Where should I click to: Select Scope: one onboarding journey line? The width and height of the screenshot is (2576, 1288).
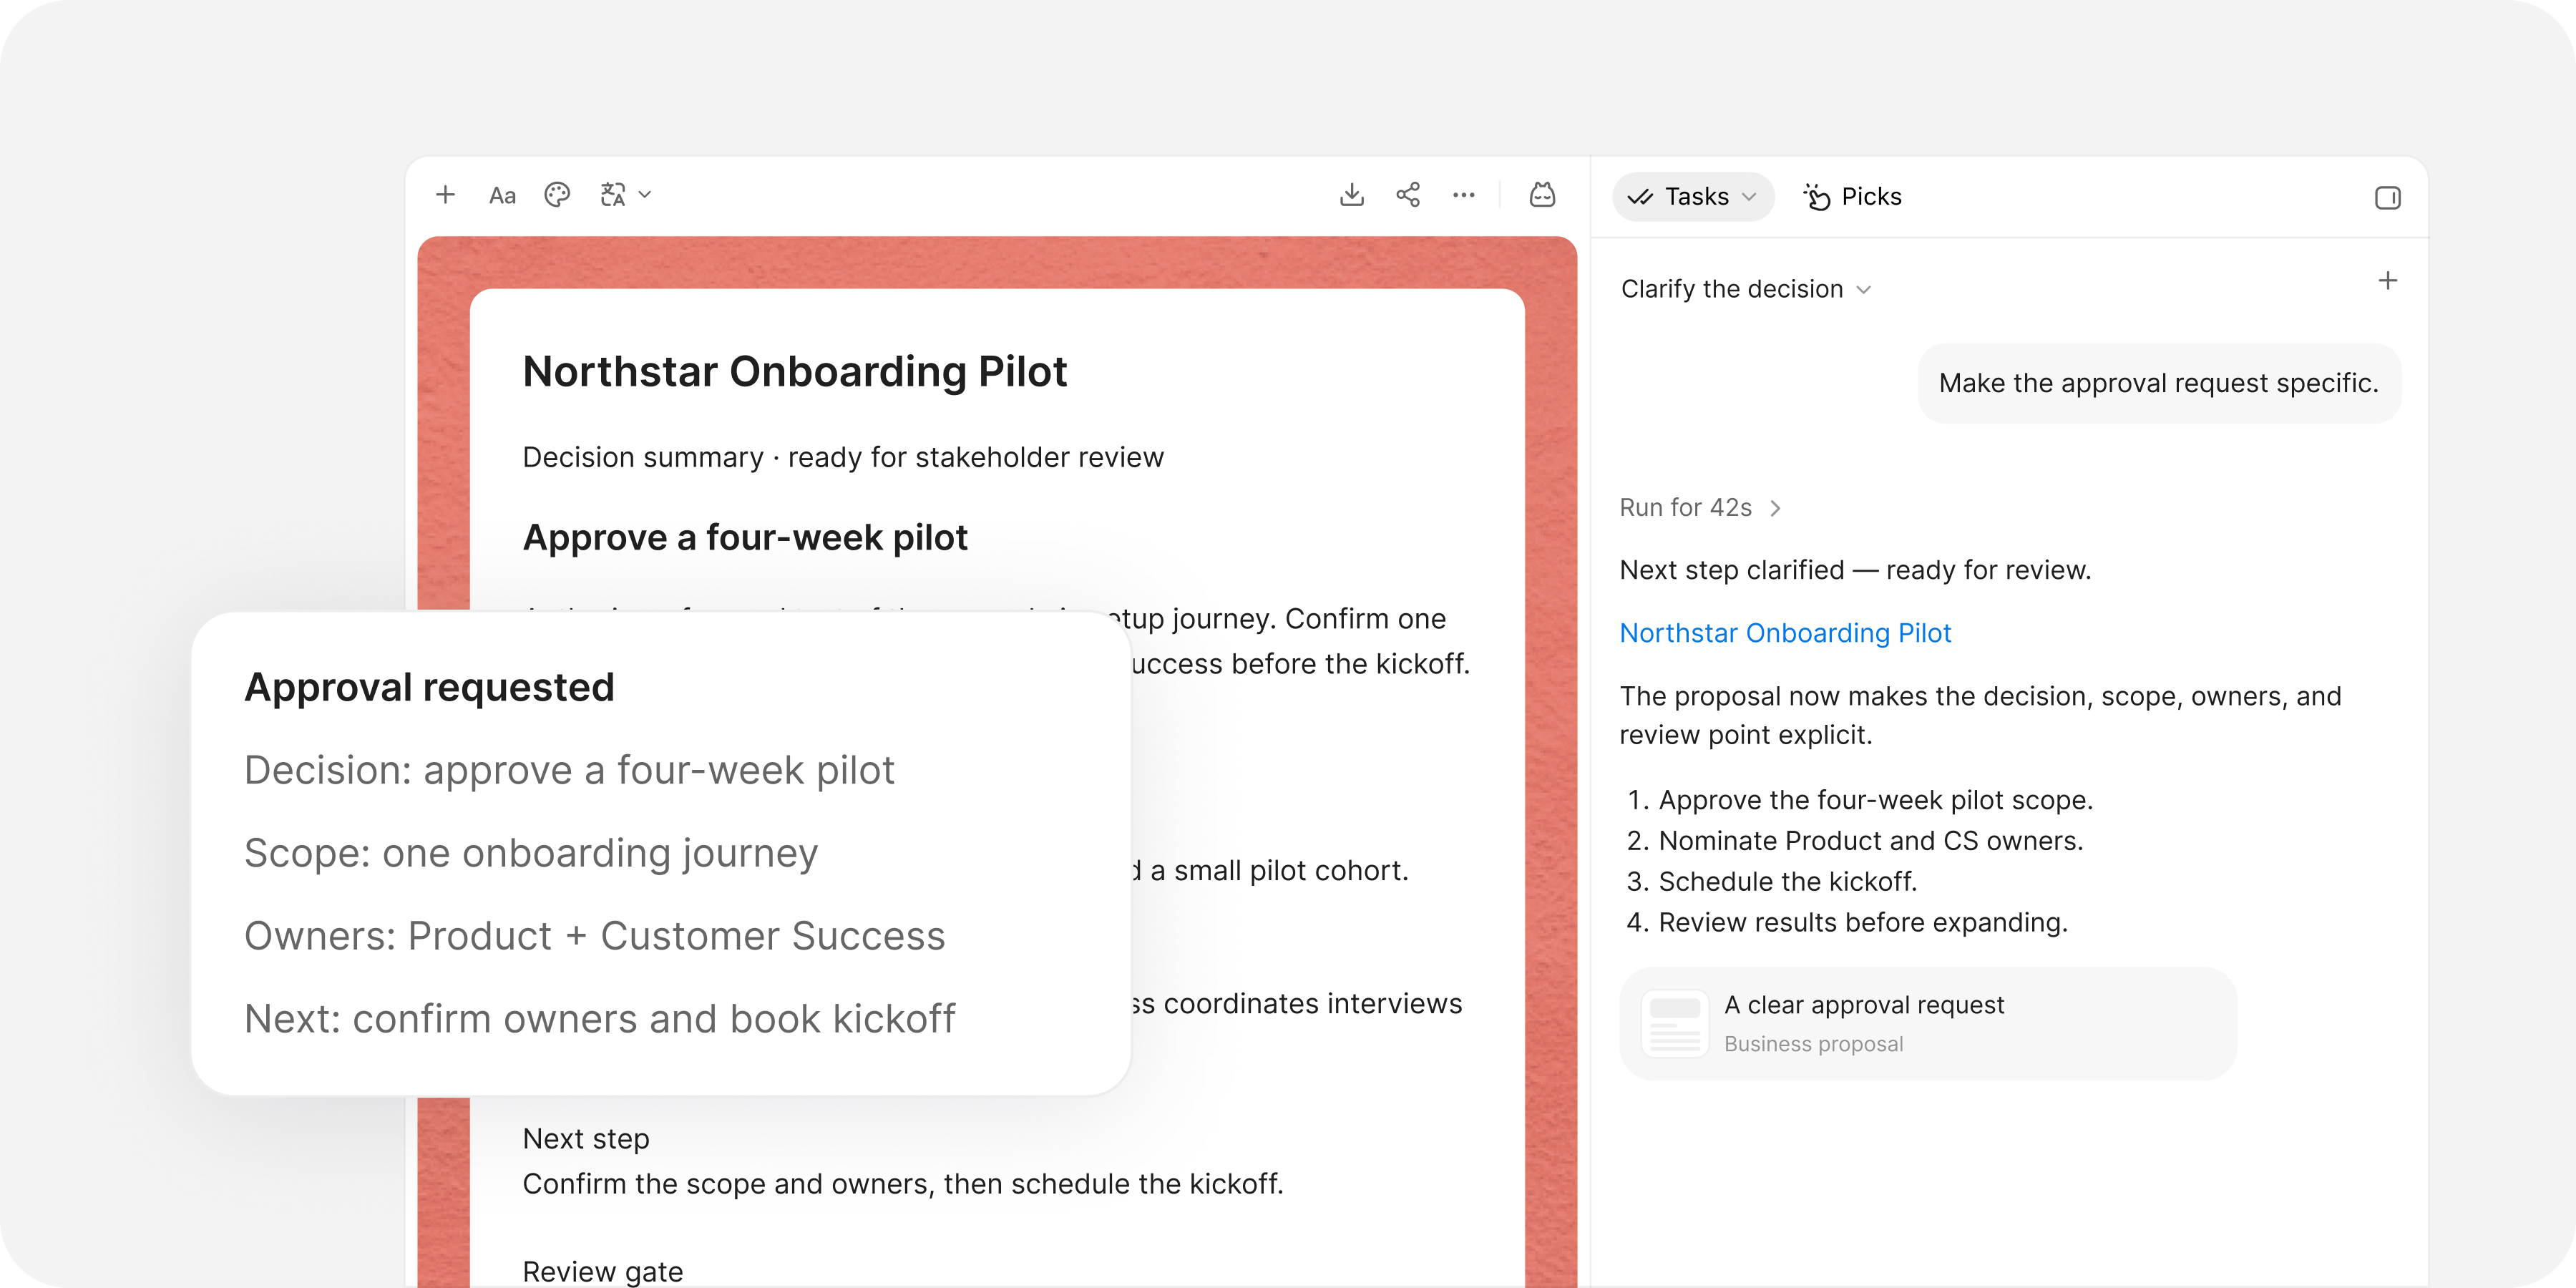tap(531, 854)
